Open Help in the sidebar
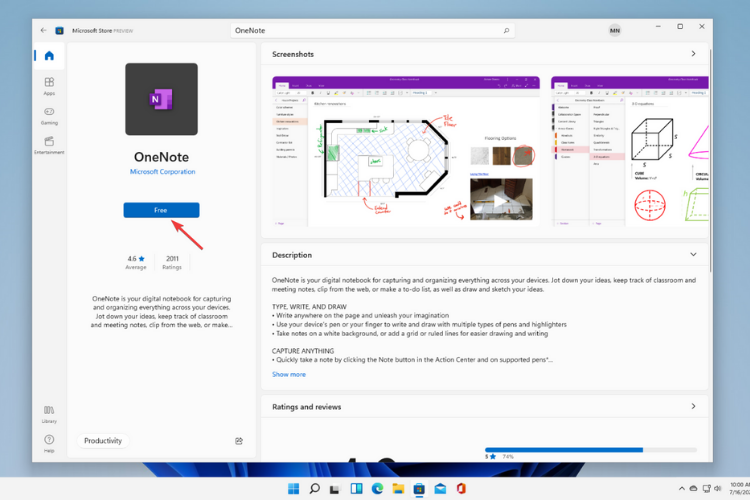Screen dimensions: 750x500 pos(49,444)
